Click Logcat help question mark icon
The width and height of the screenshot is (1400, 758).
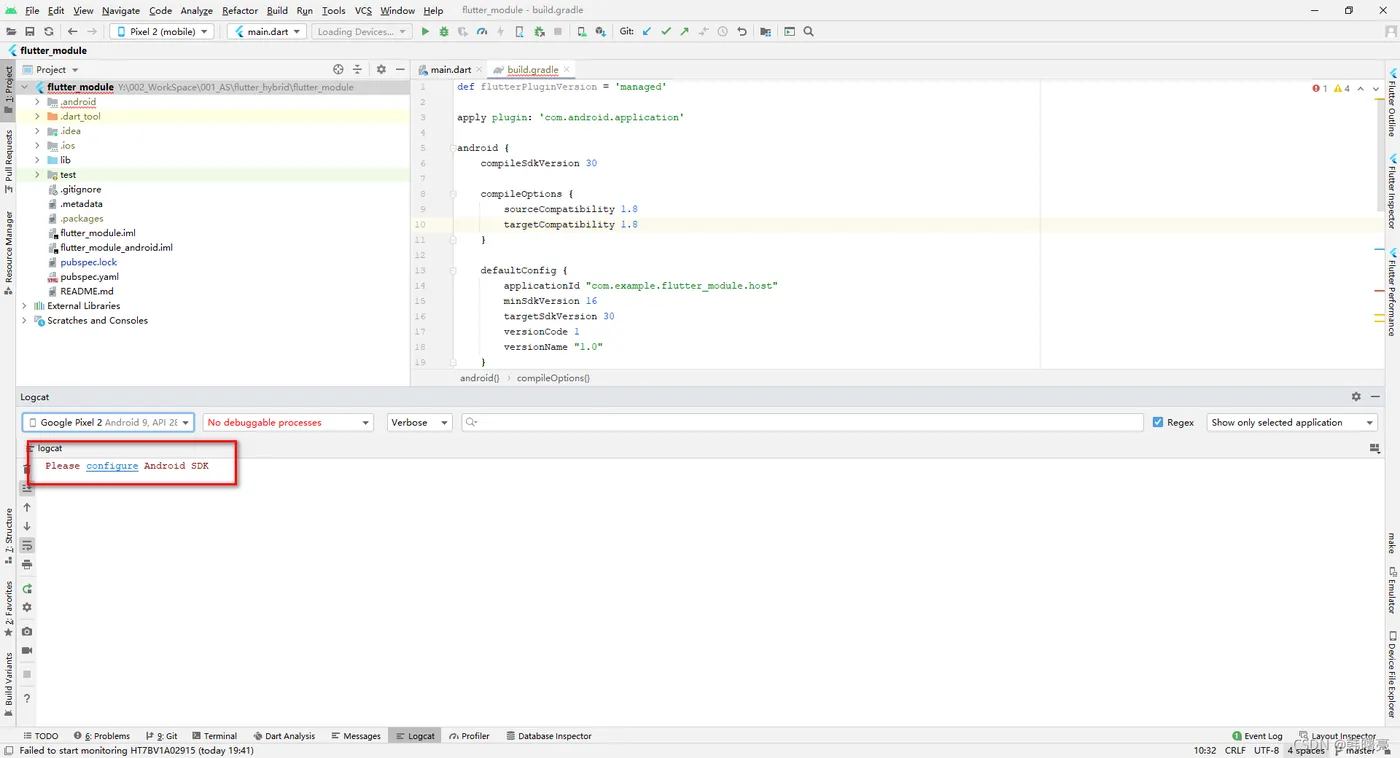pos(27,698)
